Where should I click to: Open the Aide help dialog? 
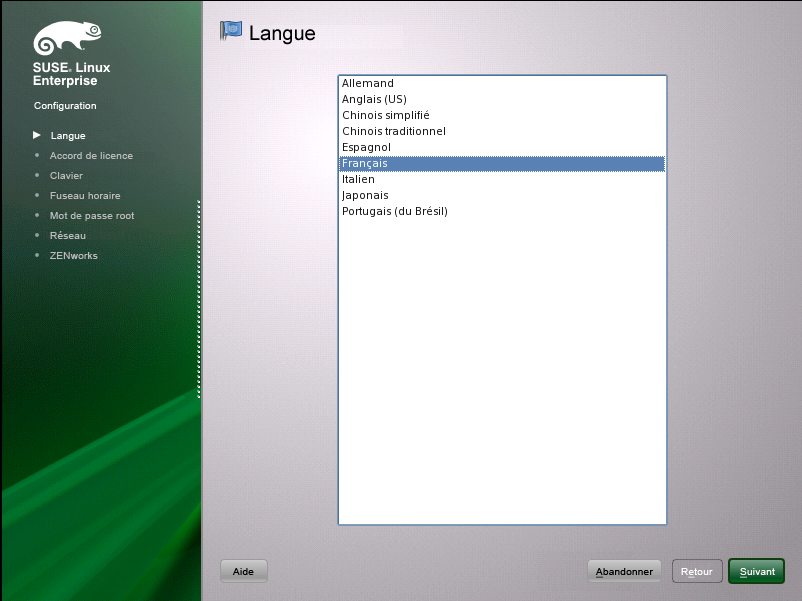[243, 570]
